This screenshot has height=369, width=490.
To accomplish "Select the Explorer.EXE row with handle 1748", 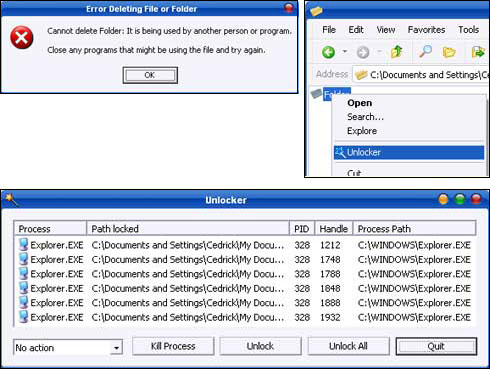I will [x=245, y=259].
